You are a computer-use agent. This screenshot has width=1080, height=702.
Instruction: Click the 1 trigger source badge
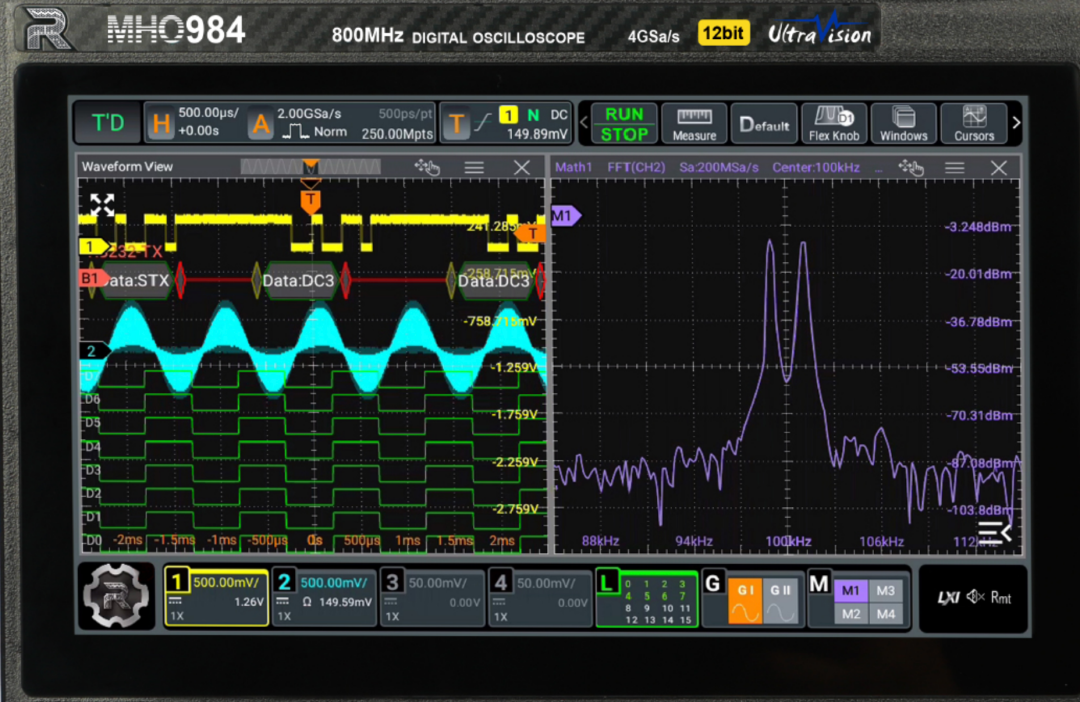(508, 115)
